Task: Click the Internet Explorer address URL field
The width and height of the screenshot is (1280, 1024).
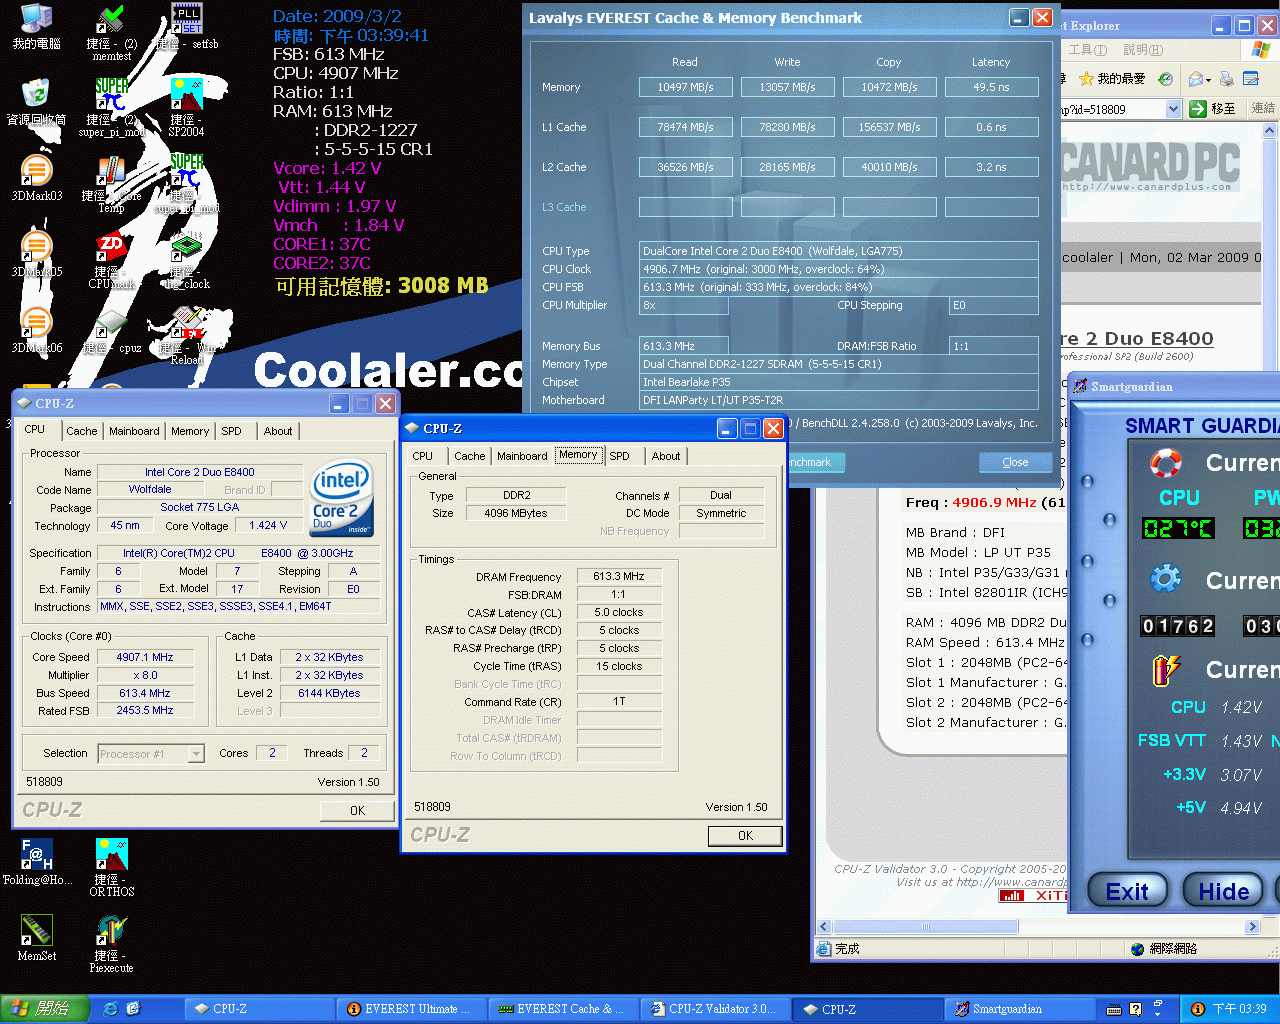Action: [x=1111, y=109]
